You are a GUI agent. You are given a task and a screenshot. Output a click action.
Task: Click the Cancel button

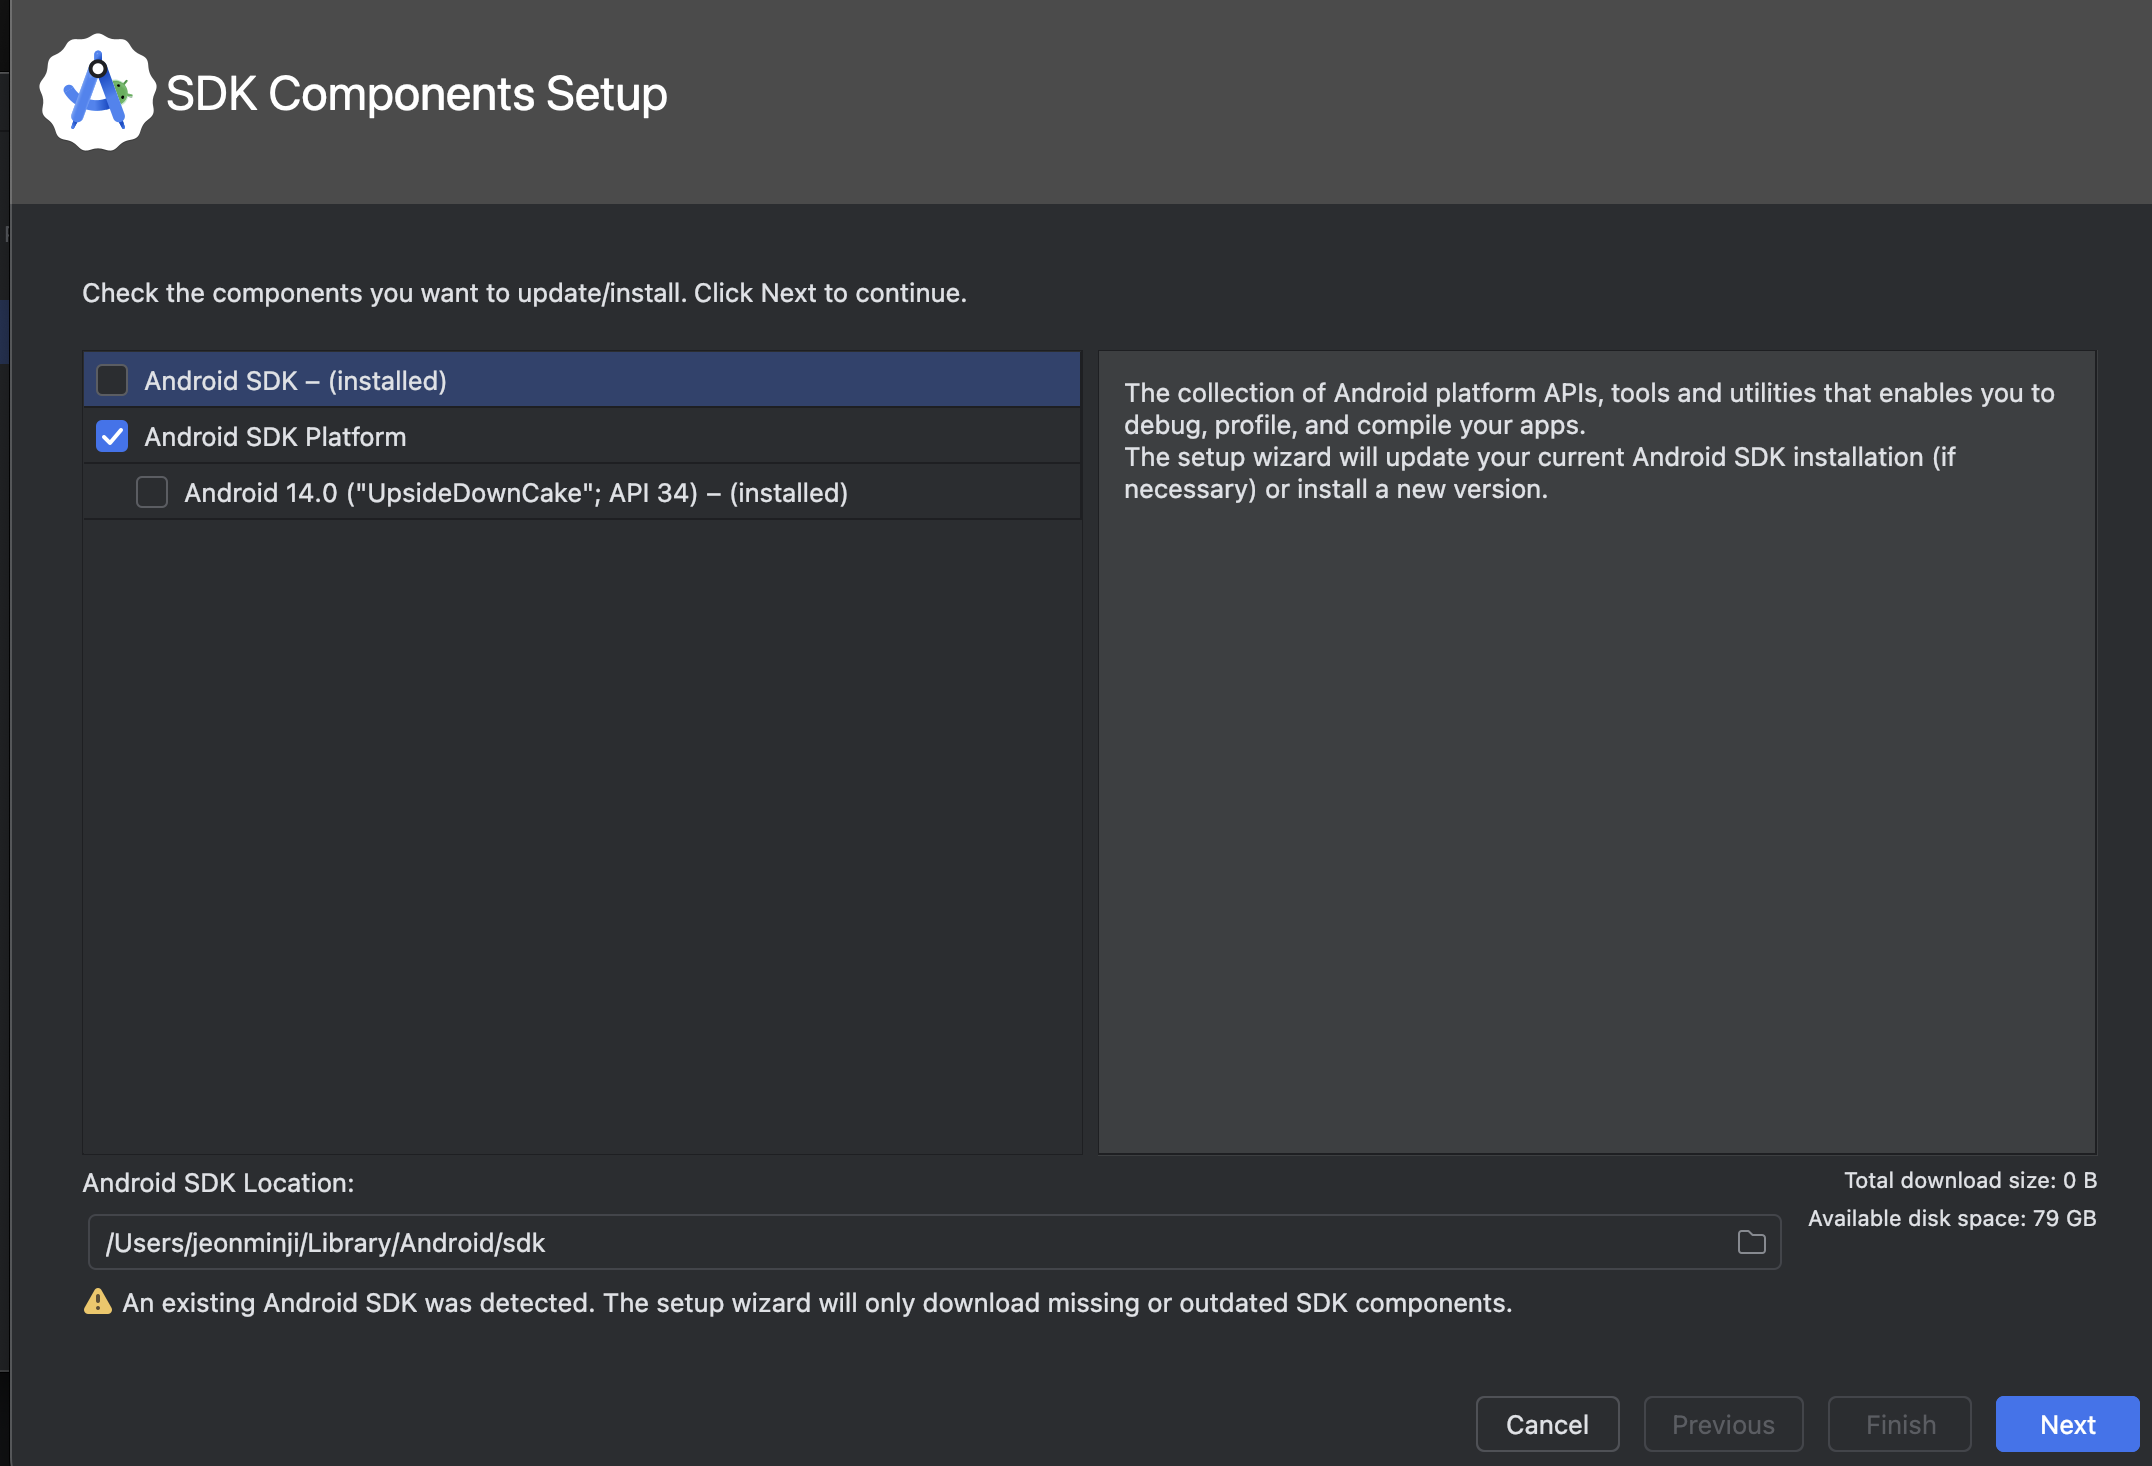[1547, 1424]
